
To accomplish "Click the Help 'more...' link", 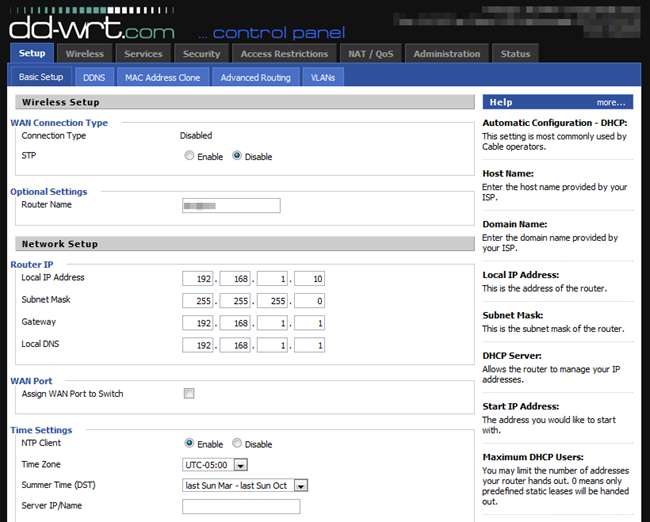I will tap(611, 102).
